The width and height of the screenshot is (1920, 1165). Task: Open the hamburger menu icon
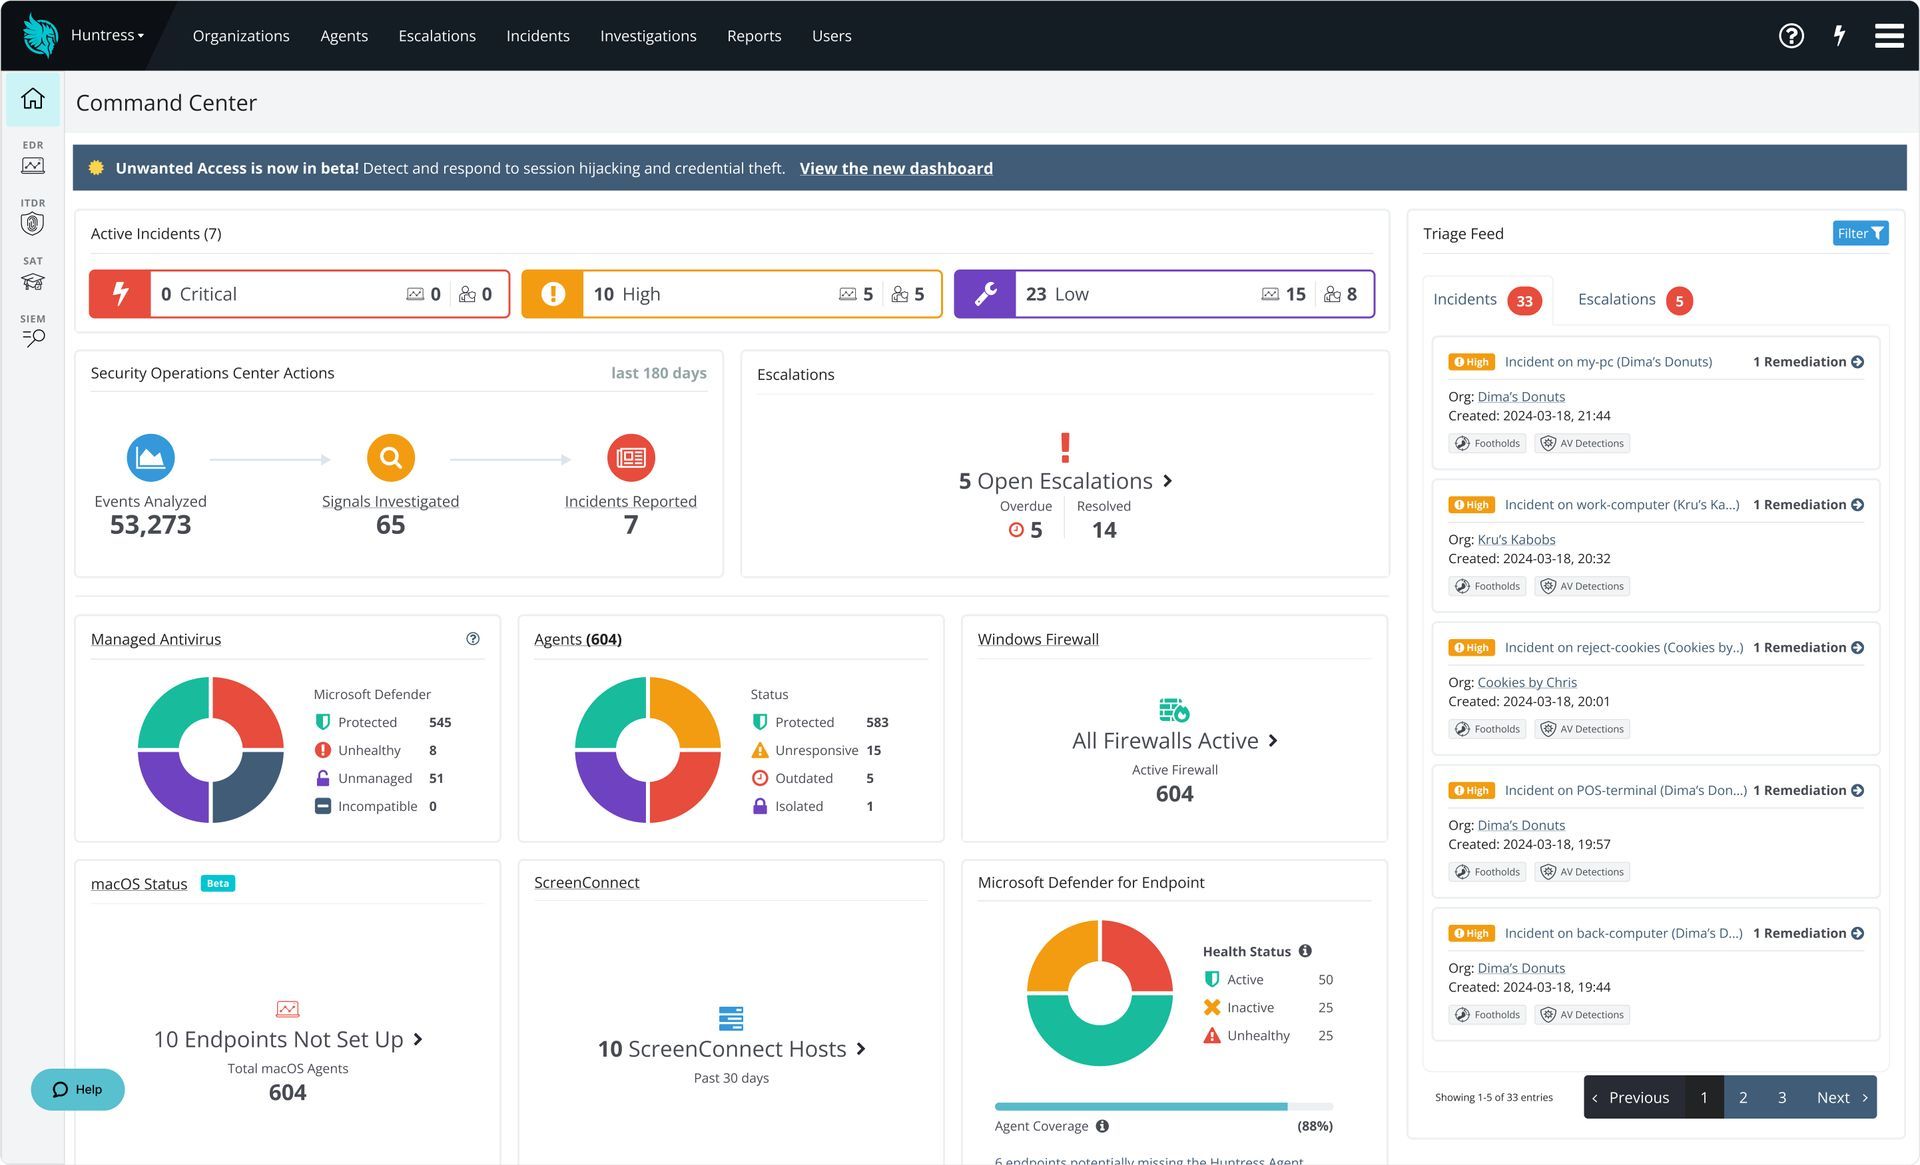click(1888, 36)
